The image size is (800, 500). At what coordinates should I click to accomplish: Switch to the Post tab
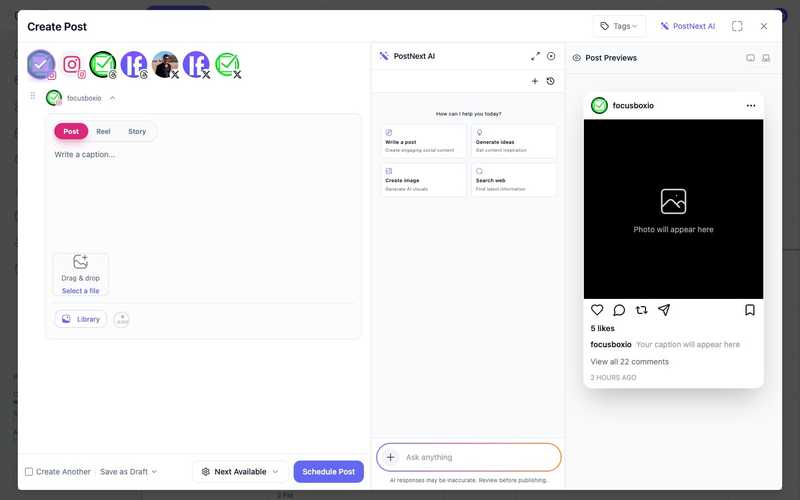coord(71,131)
